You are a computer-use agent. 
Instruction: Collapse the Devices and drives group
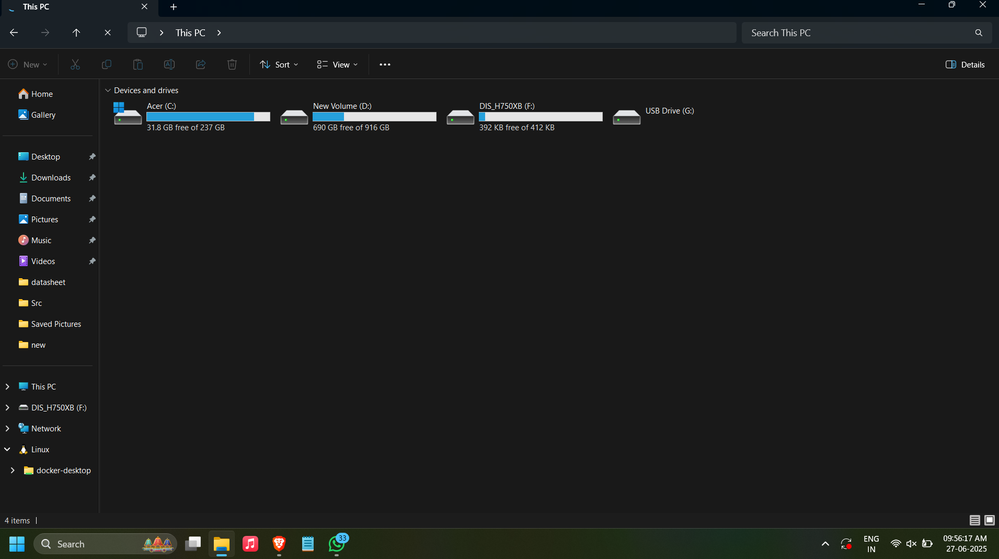click(108, 91)
